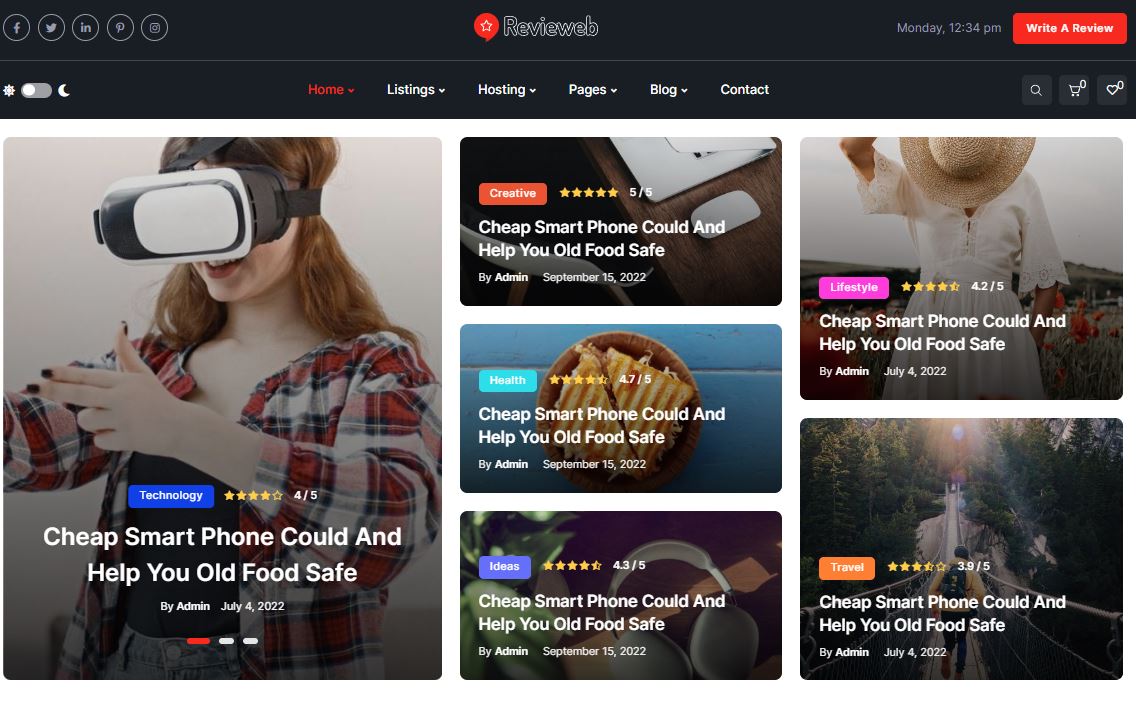Open the Travel card article title

coord(942,614)
